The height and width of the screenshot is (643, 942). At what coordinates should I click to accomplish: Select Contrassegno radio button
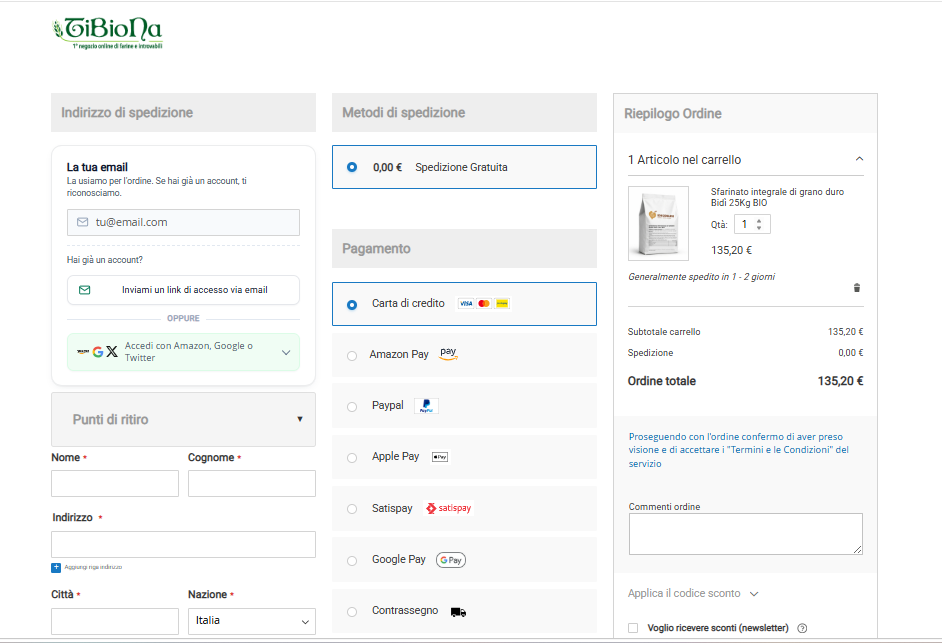pyautogui.click(x=352, y=612)
